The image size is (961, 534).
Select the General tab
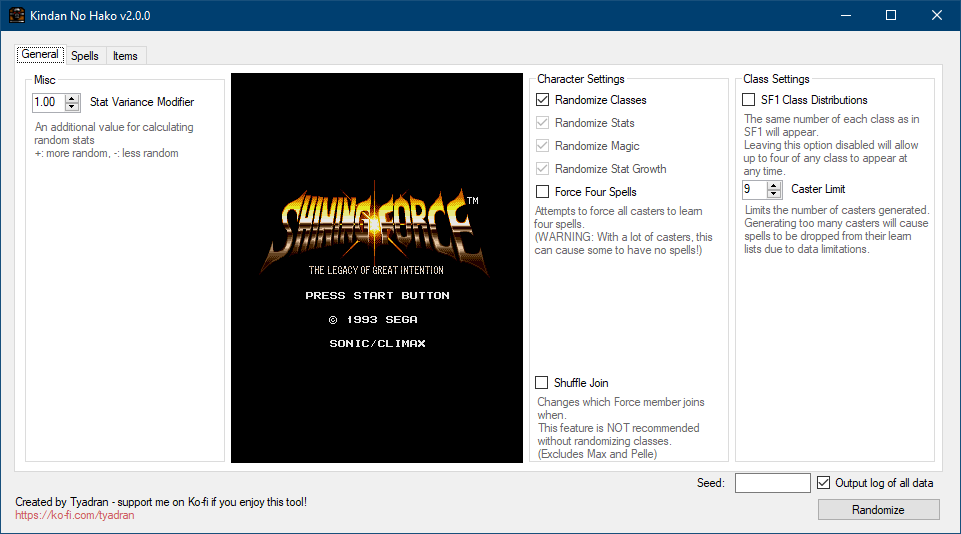40,55
